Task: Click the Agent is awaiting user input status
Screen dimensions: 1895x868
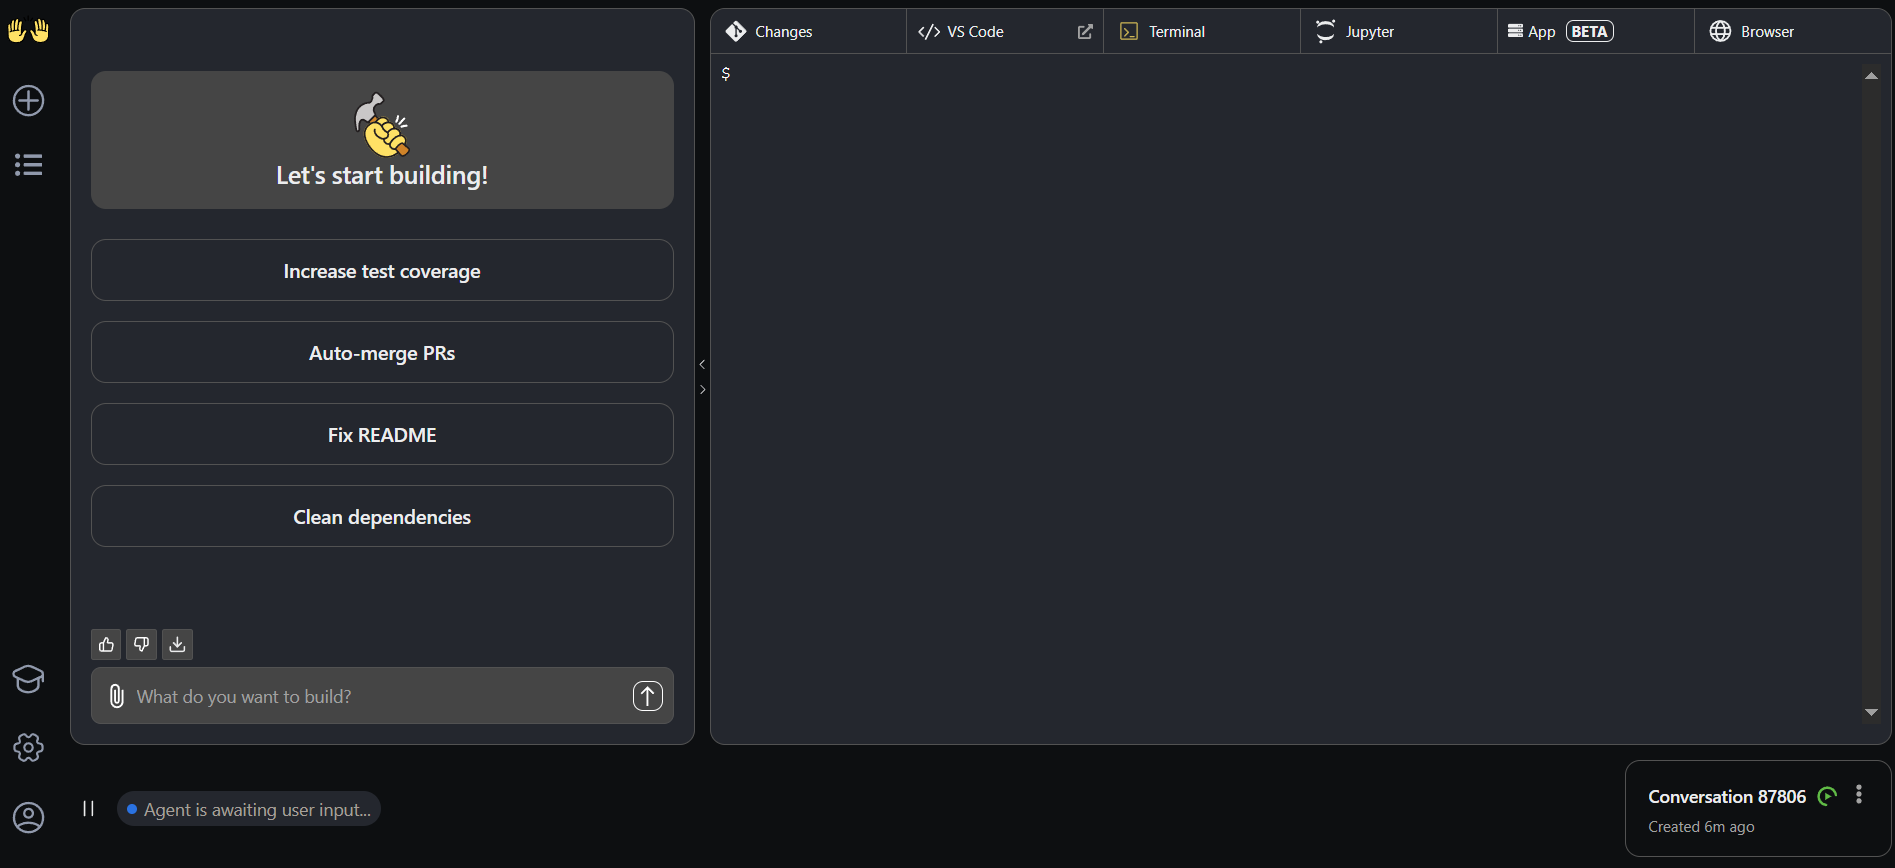Action: coord(249,809)
